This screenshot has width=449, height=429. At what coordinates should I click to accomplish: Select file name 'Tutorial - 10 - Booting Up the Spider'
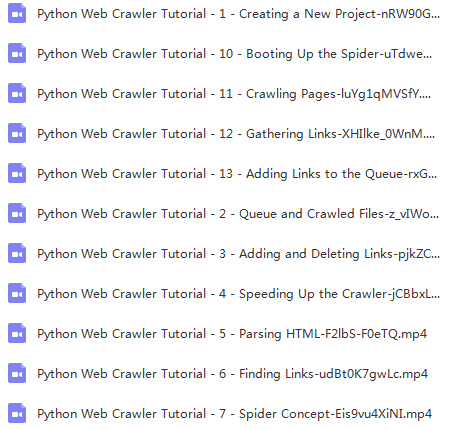pos(235,54)
